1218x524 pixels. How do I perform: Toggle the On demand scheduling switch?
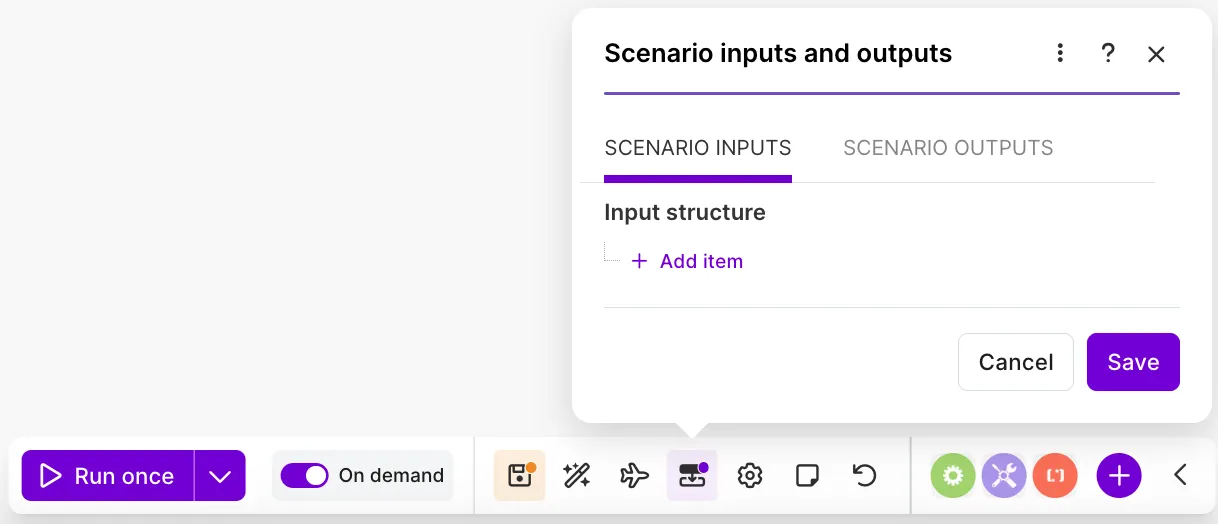point(304,475)
